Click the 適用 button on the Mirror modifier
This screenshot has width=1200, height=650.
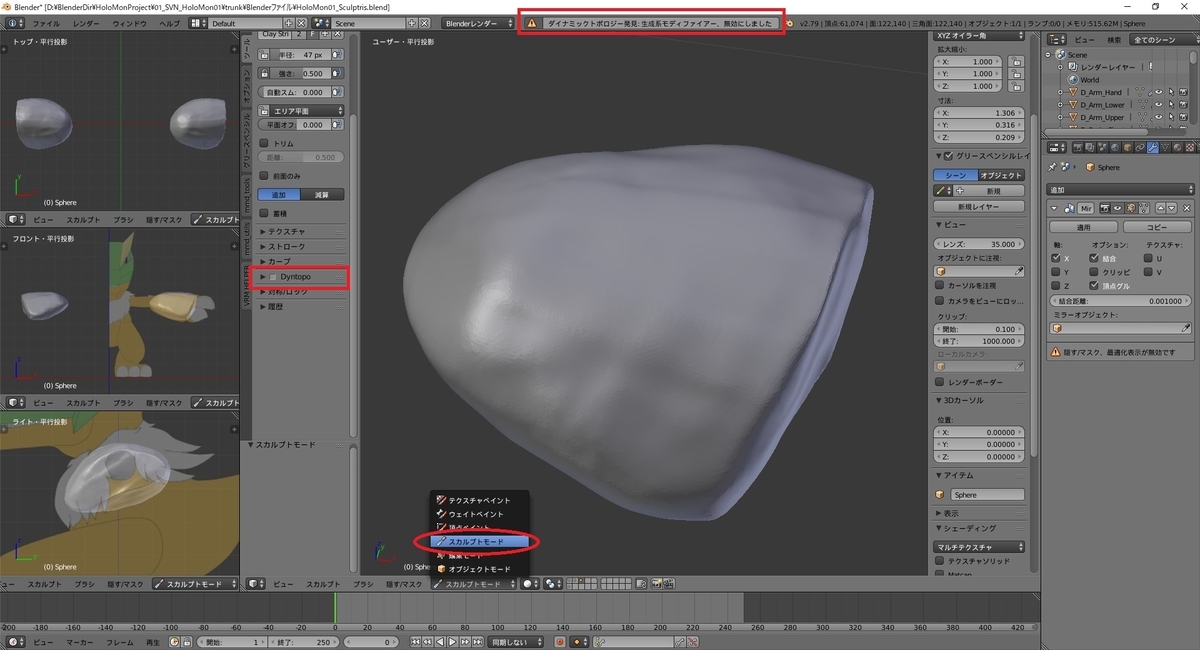tap(1083, 227)
